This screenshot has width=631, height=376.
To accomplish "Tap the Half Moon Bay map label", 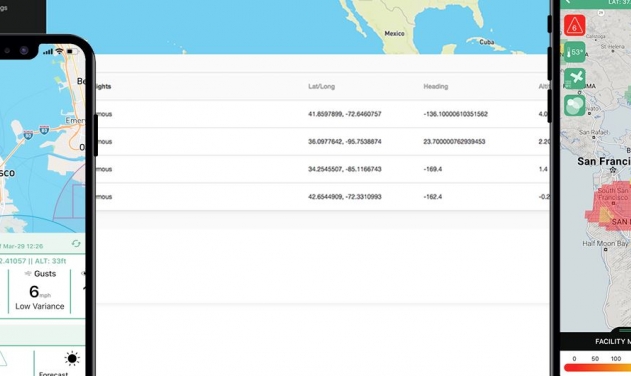I will [605, 244].
